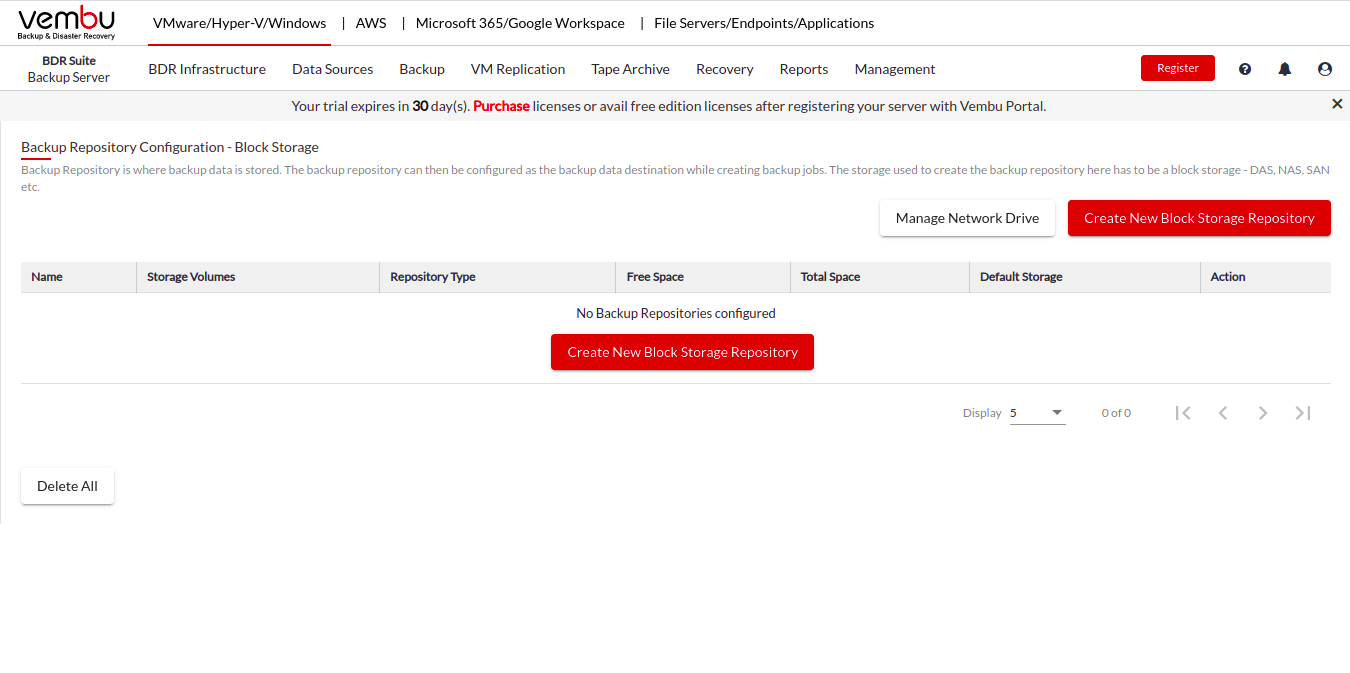Open the Backup menu
The width and height of the screenshot is (1350, 673).
click(x=422, y=69)
